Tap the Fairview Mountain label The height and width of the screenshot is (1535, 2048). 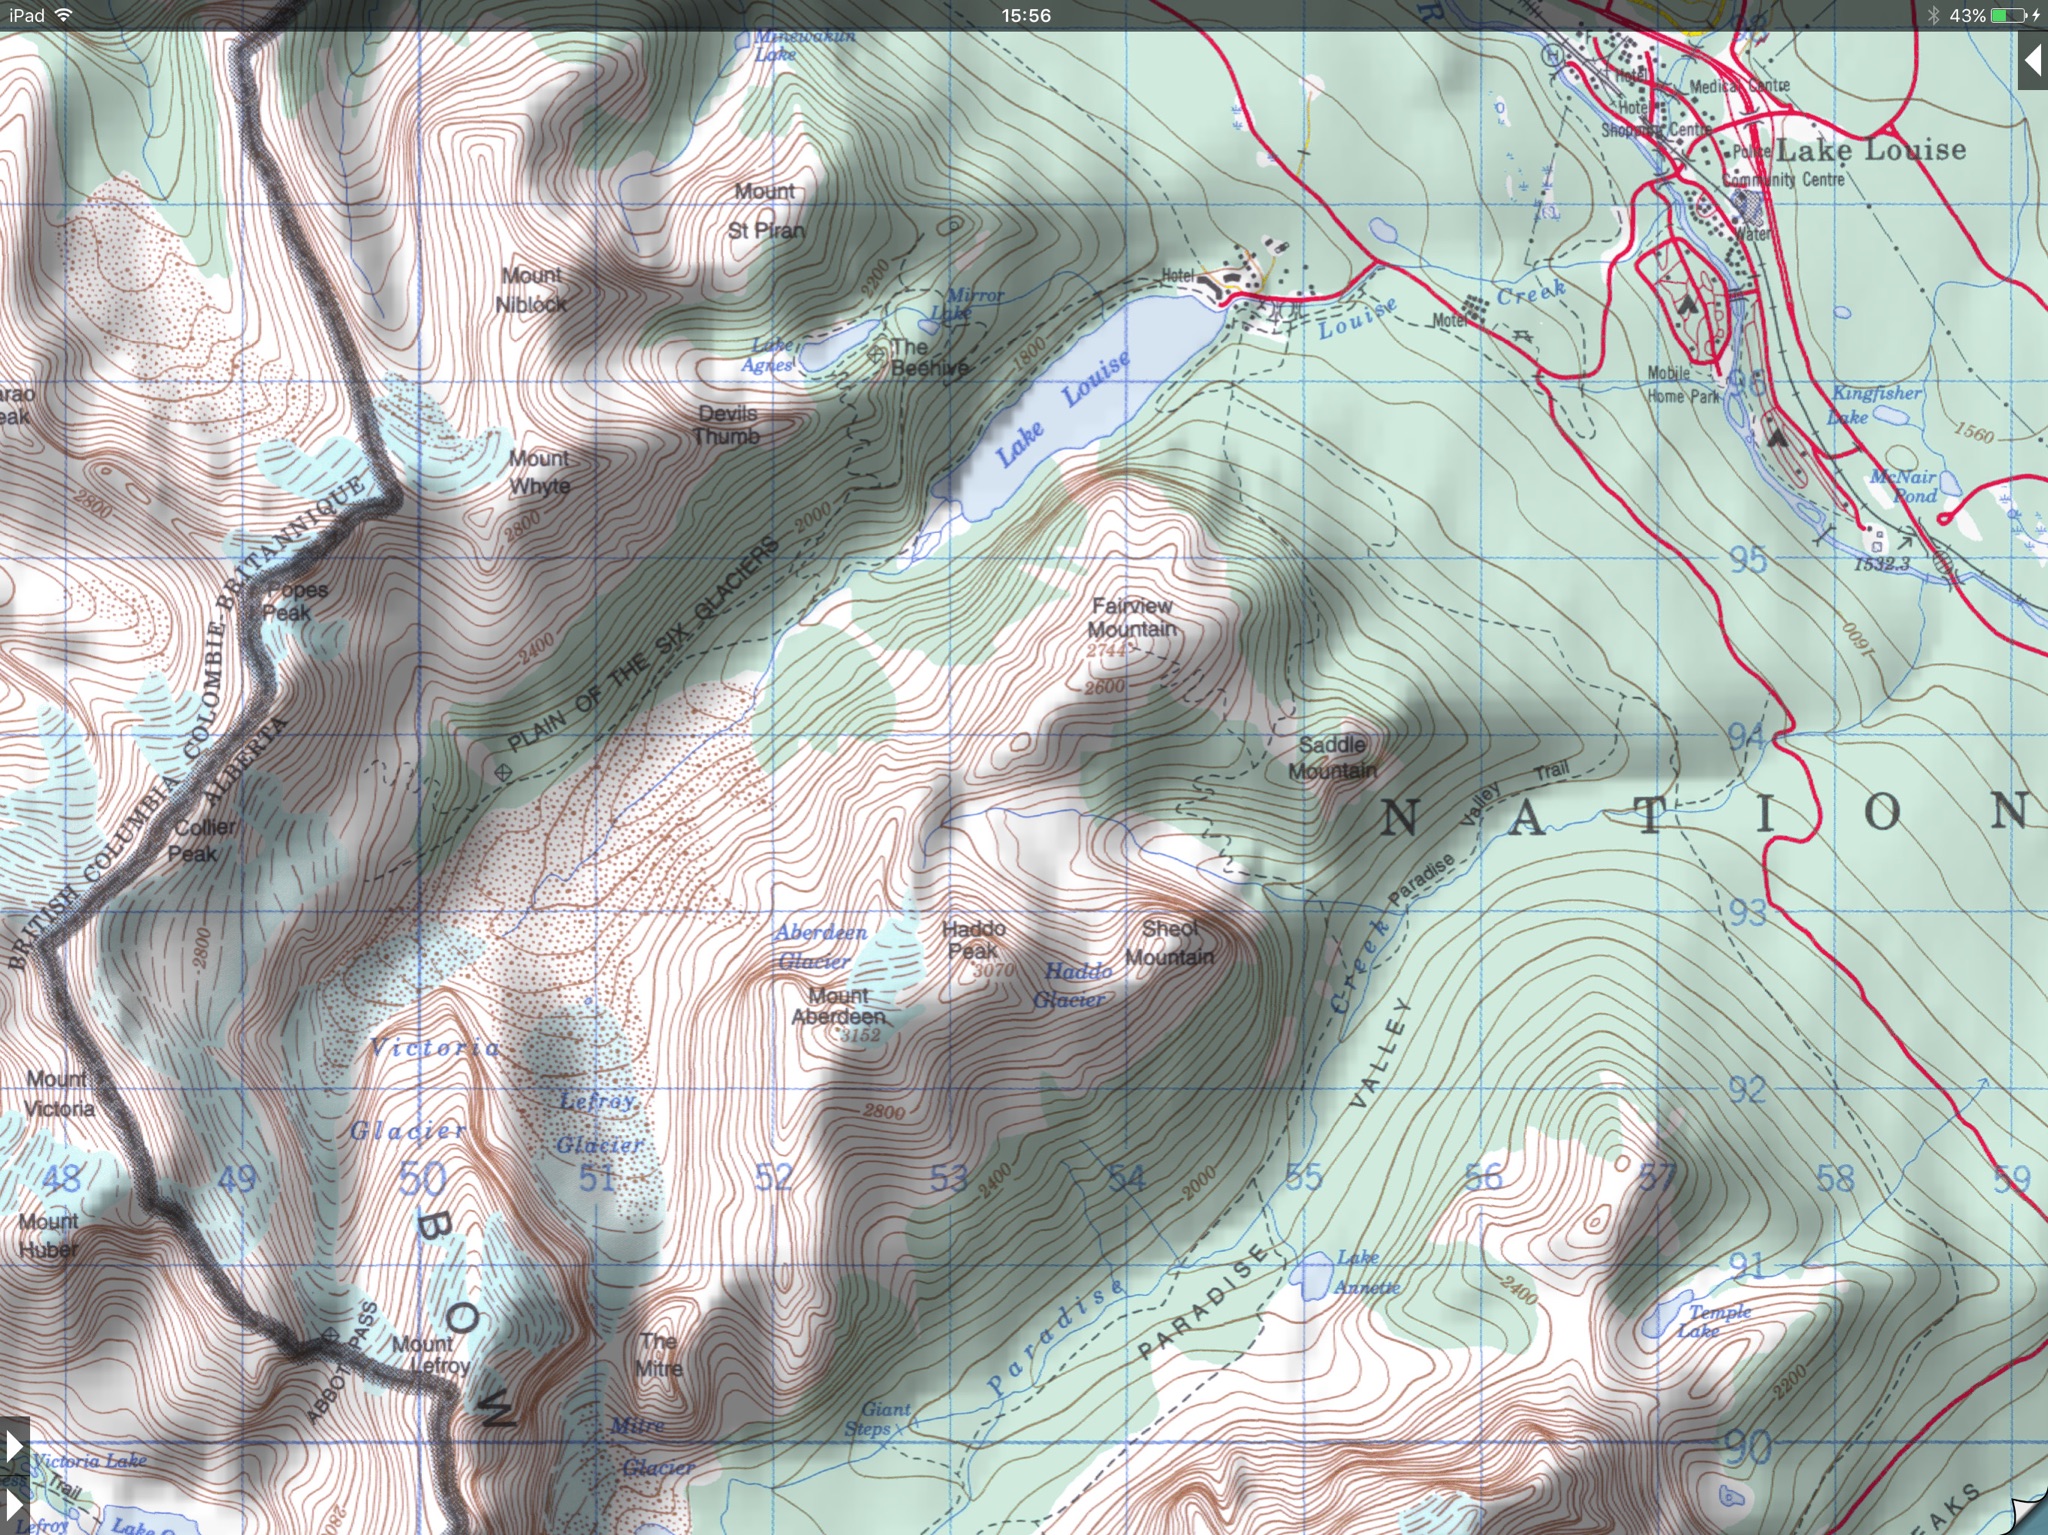tap(1131, 618)
